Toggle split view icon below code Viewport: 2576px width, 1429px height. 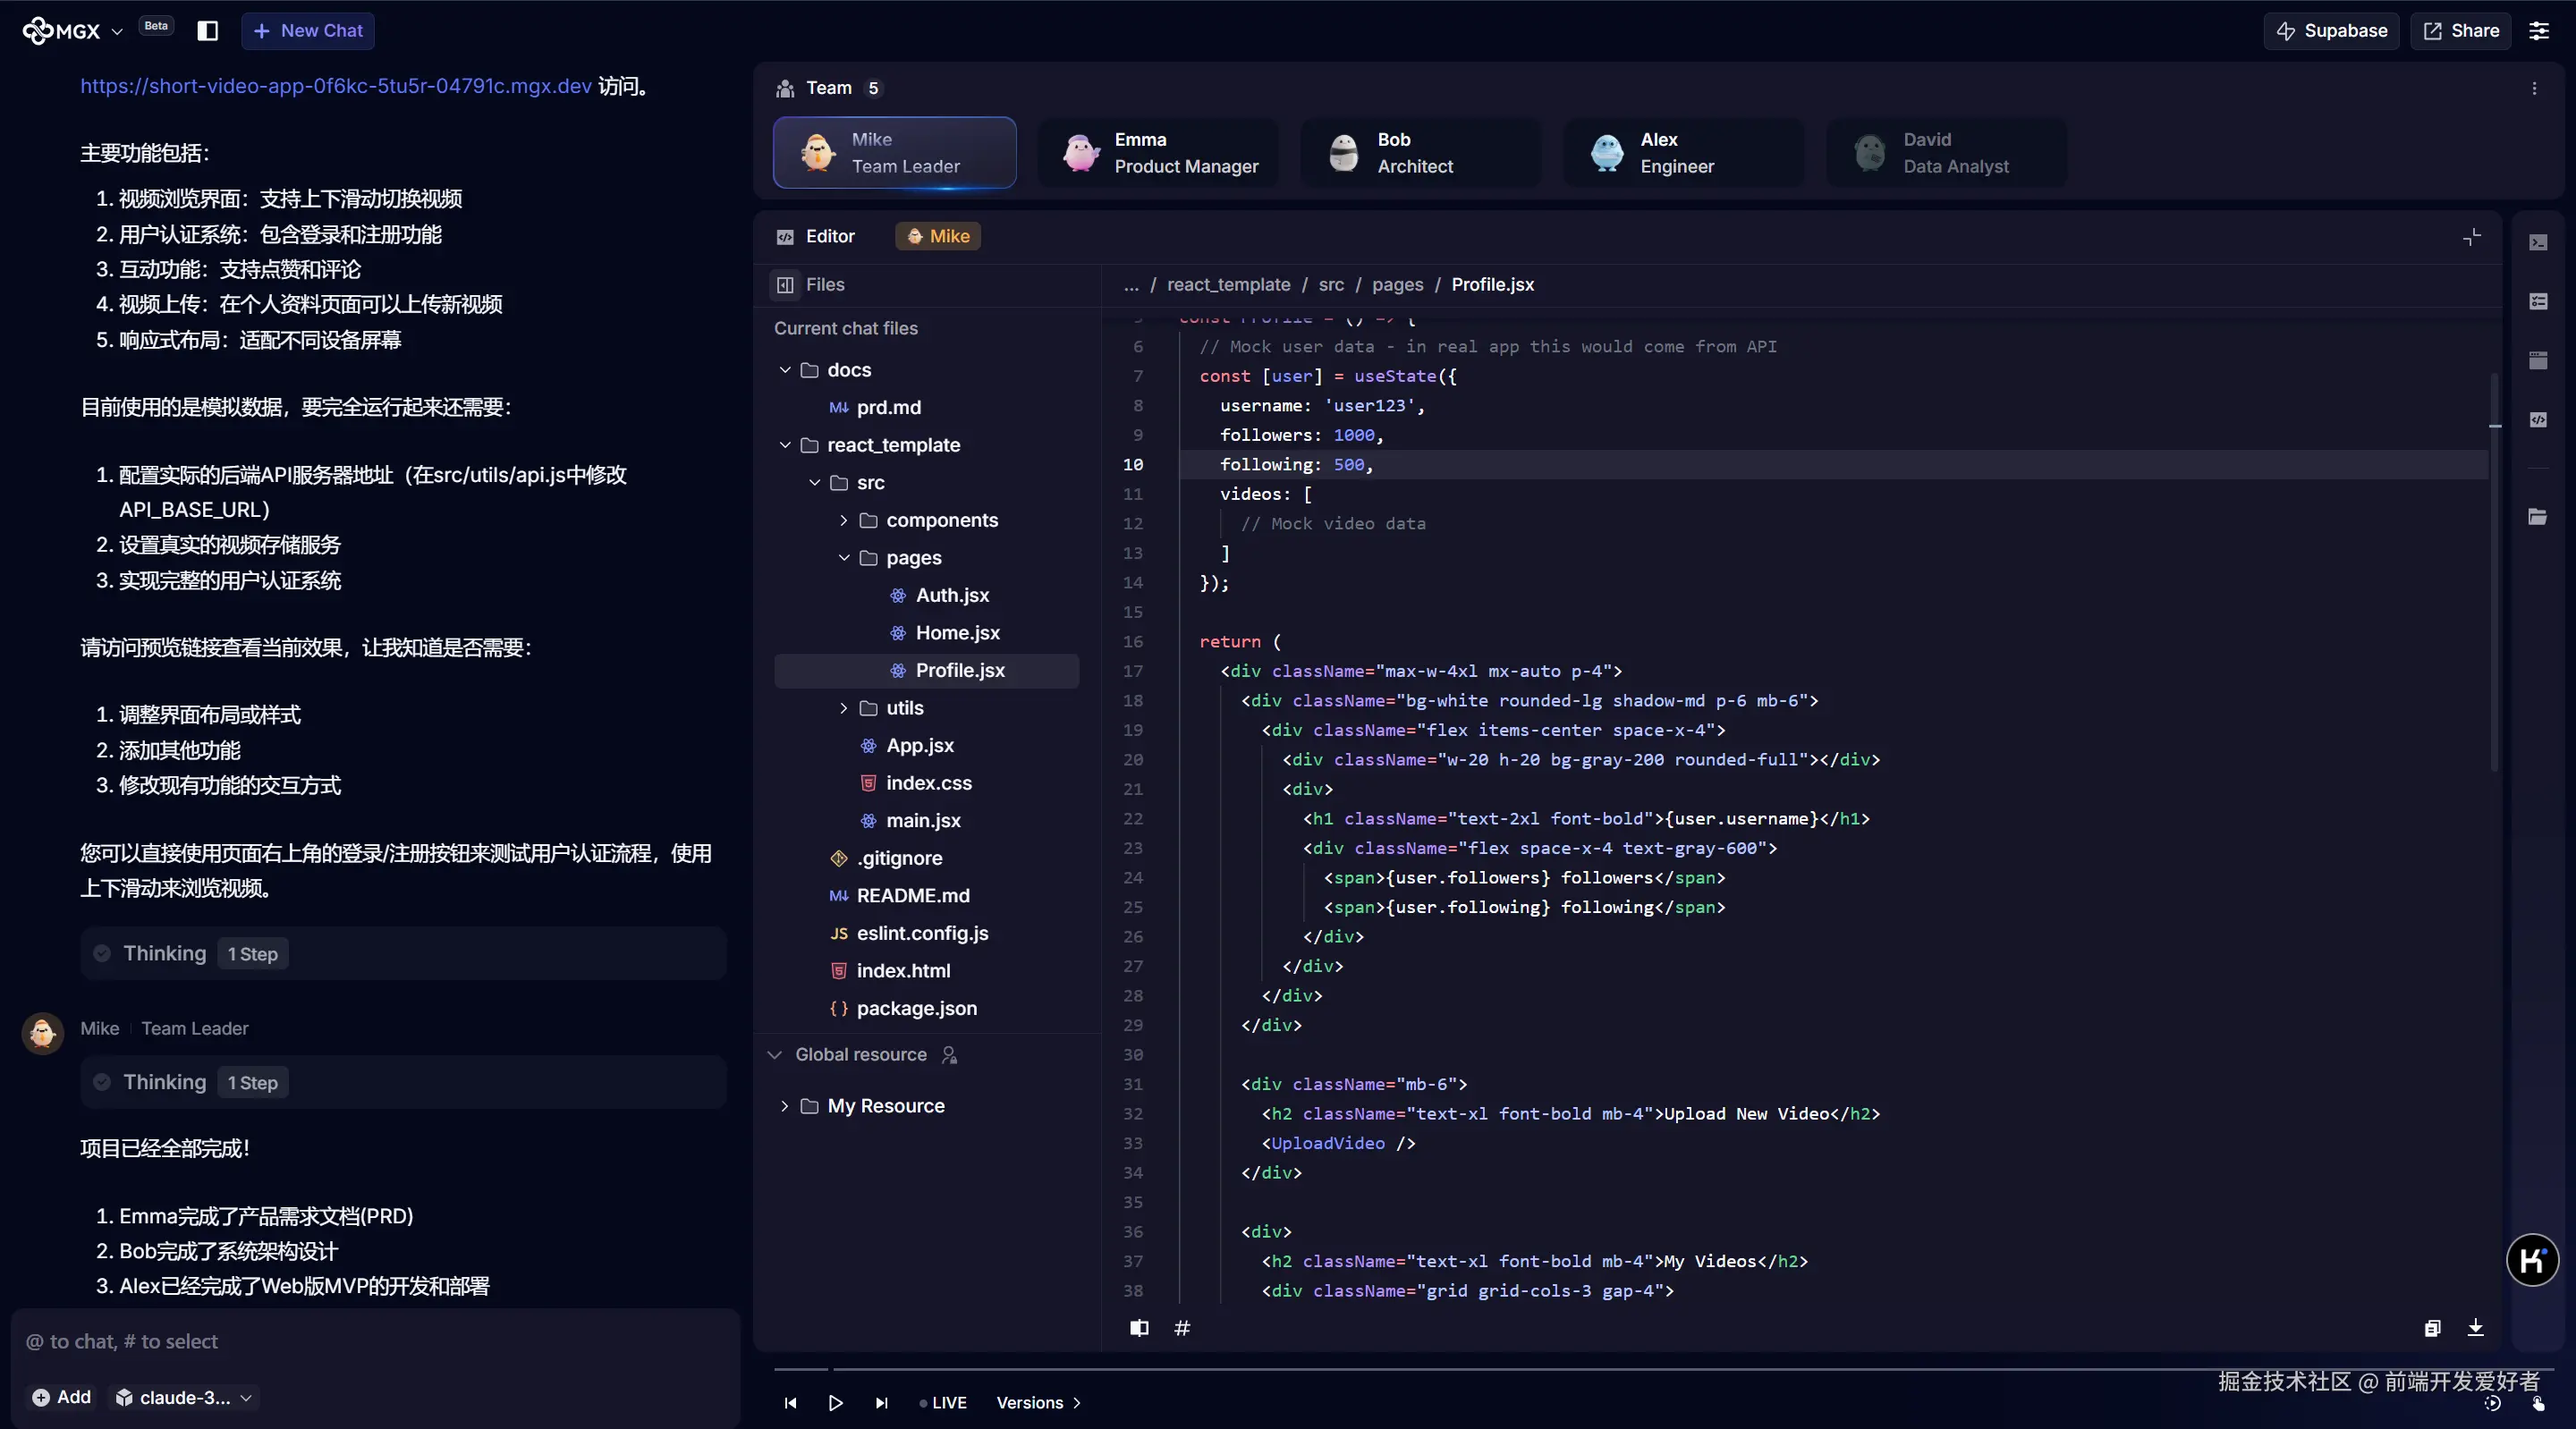(1139, 1328)
